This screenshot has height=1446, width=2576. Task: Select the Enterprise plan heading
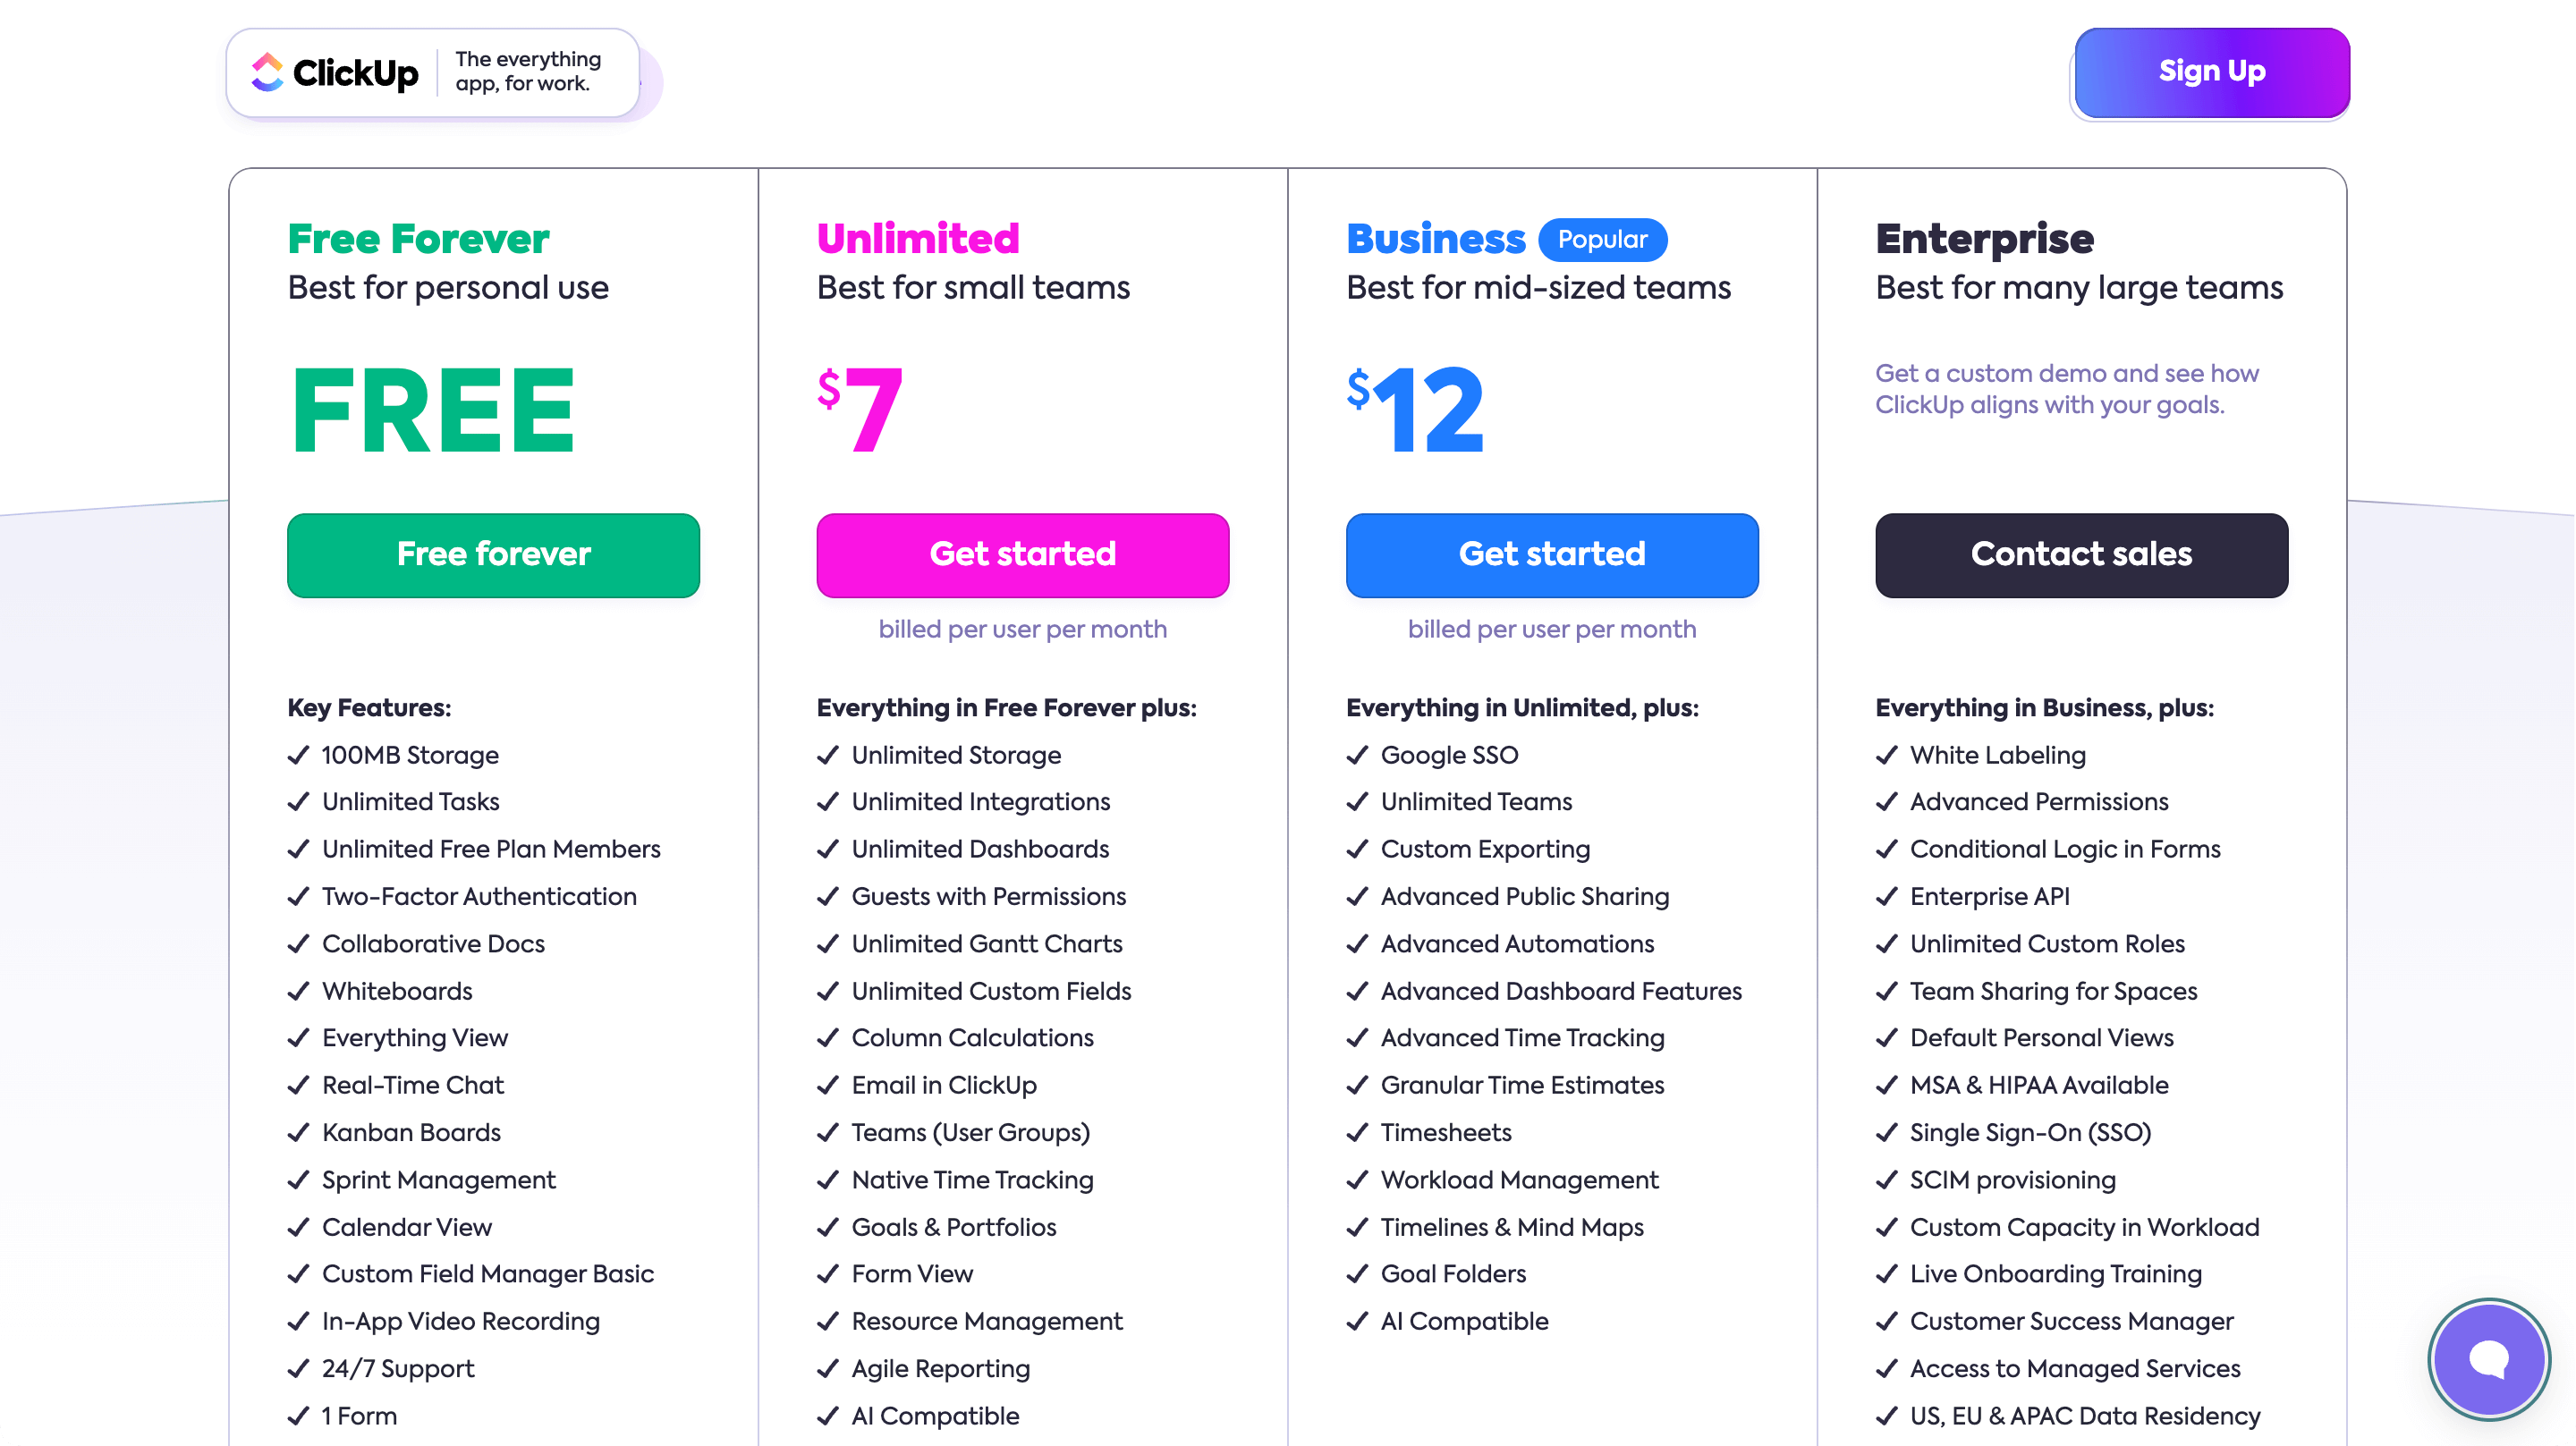point(1984,239)
